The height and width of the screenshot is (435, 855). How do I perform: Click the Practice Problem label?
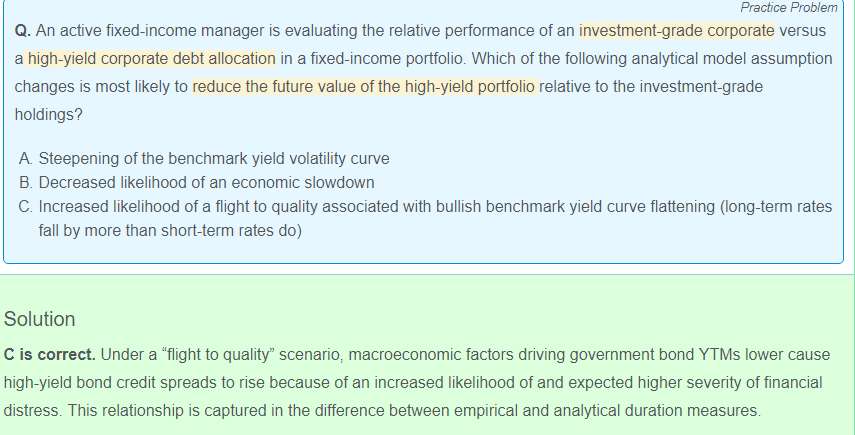click(x=789, y=8)
